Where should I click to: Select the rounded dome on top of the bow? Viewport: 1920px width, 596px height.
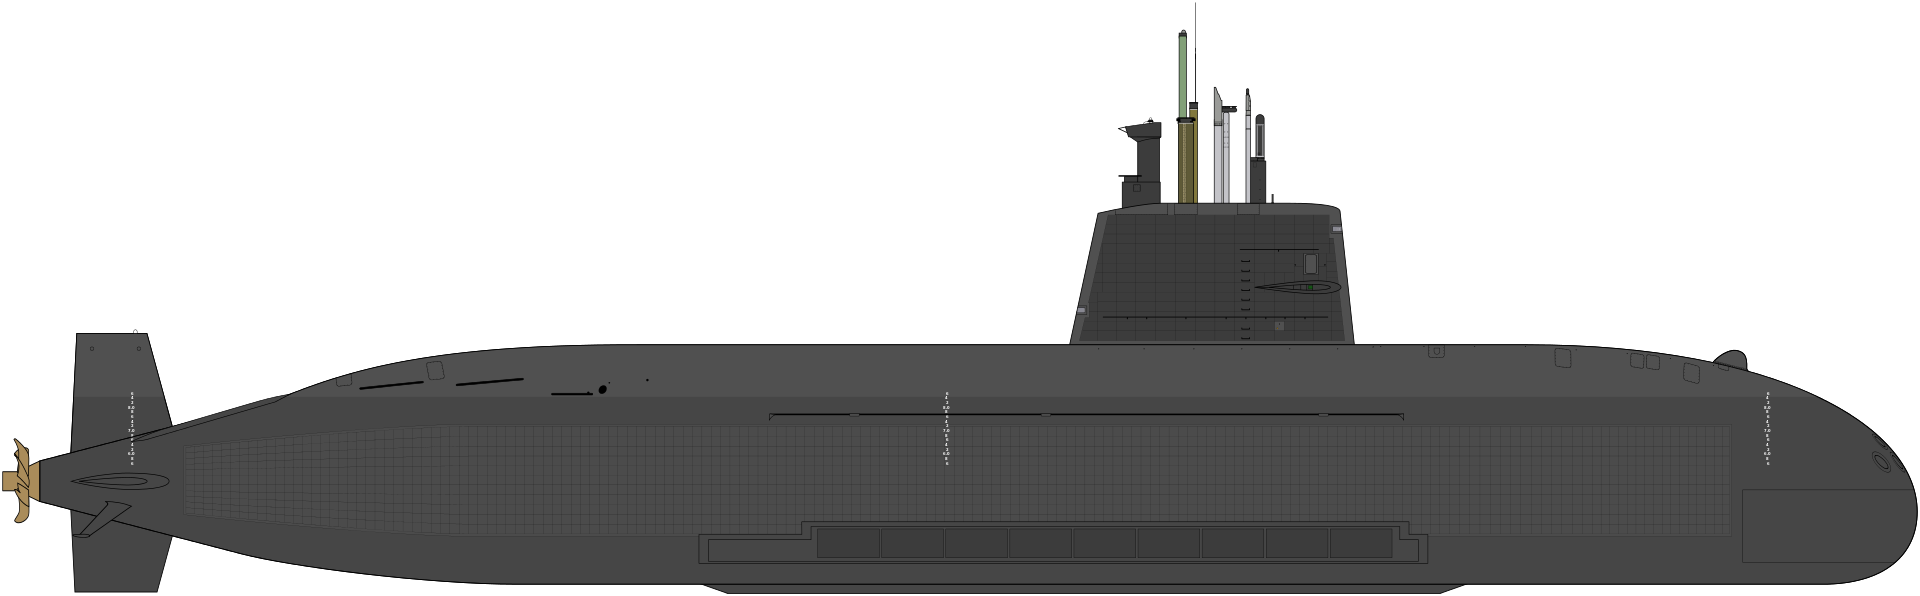pyautogui.click(x=1731, y=360)
